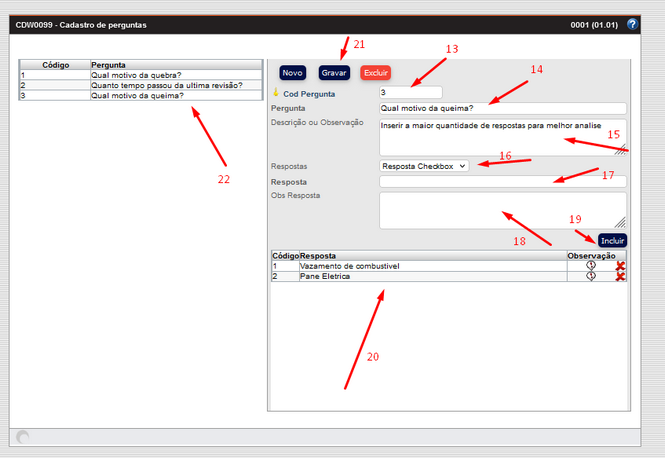View observation for 'Vazamento de combustível'

[x=591, y=266]
